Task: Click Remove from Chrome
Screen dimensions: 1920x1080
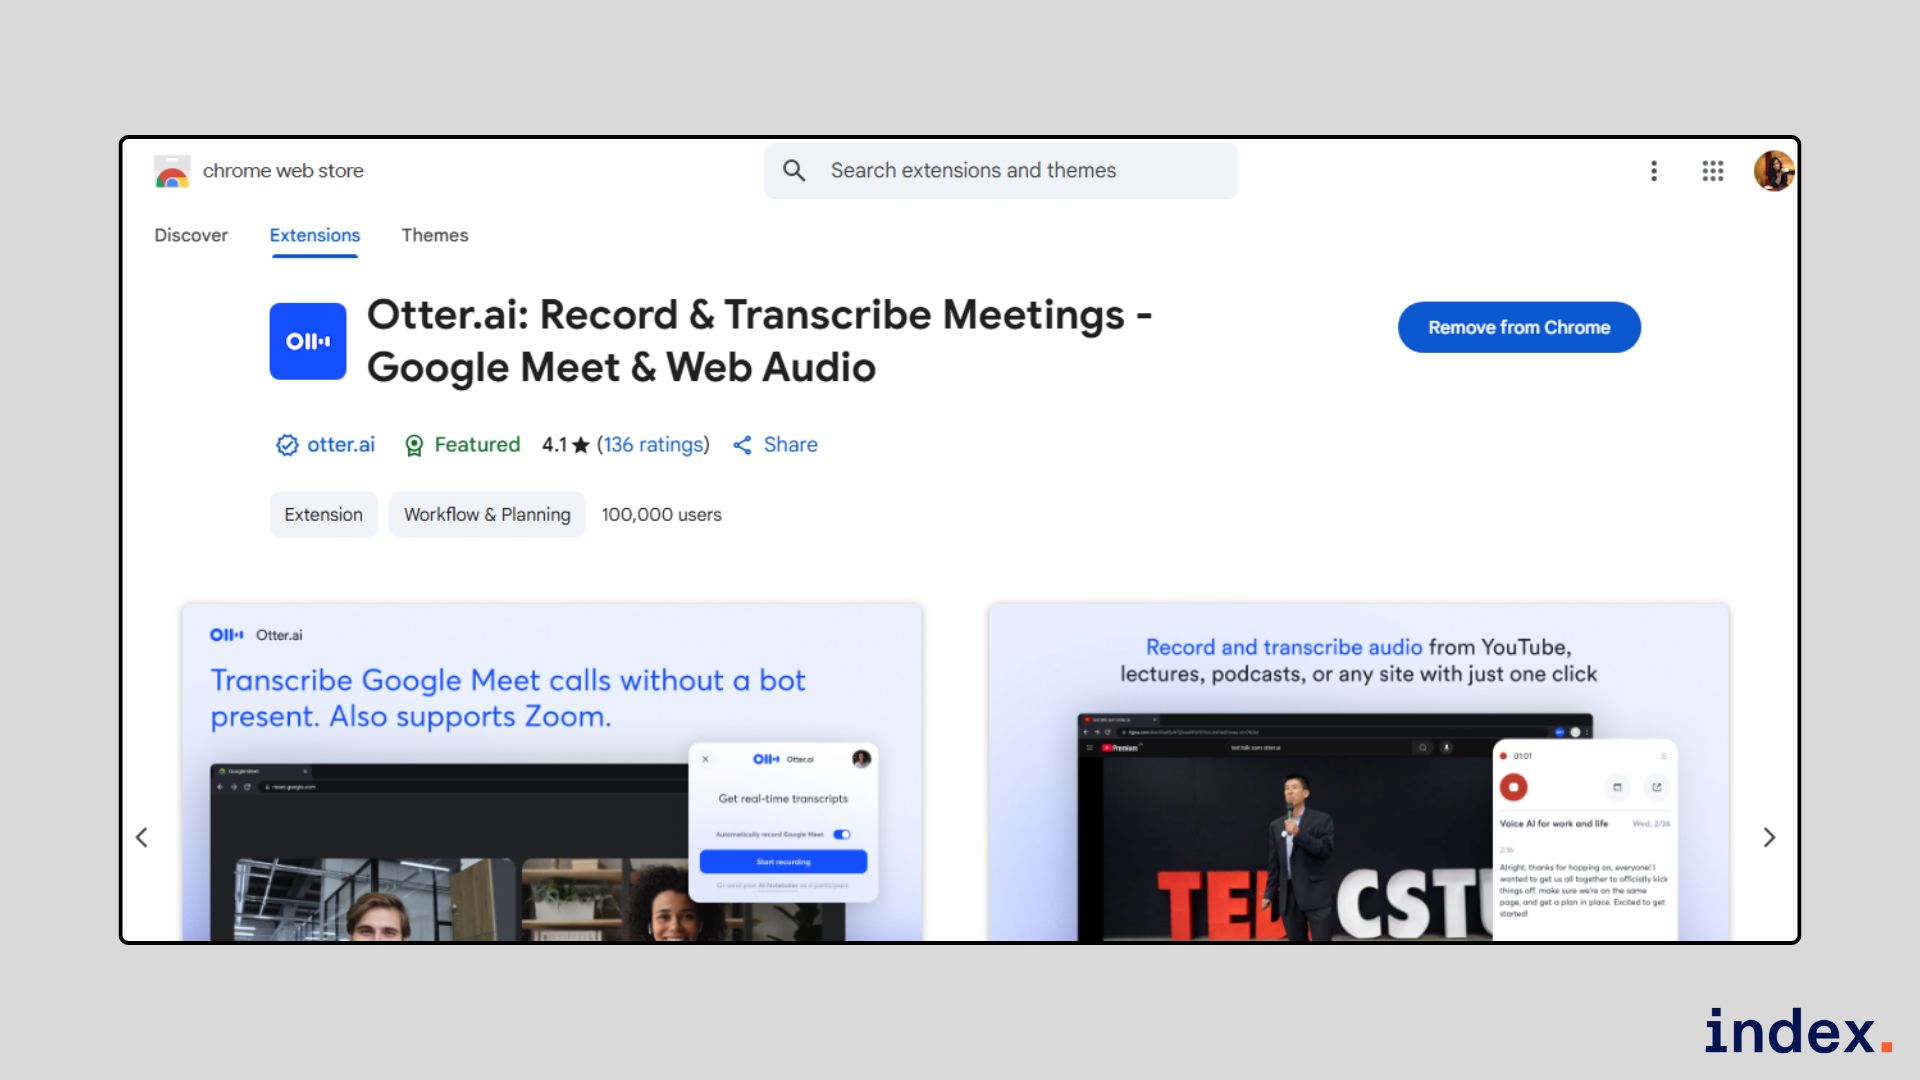Action: tap(1518, 327)
